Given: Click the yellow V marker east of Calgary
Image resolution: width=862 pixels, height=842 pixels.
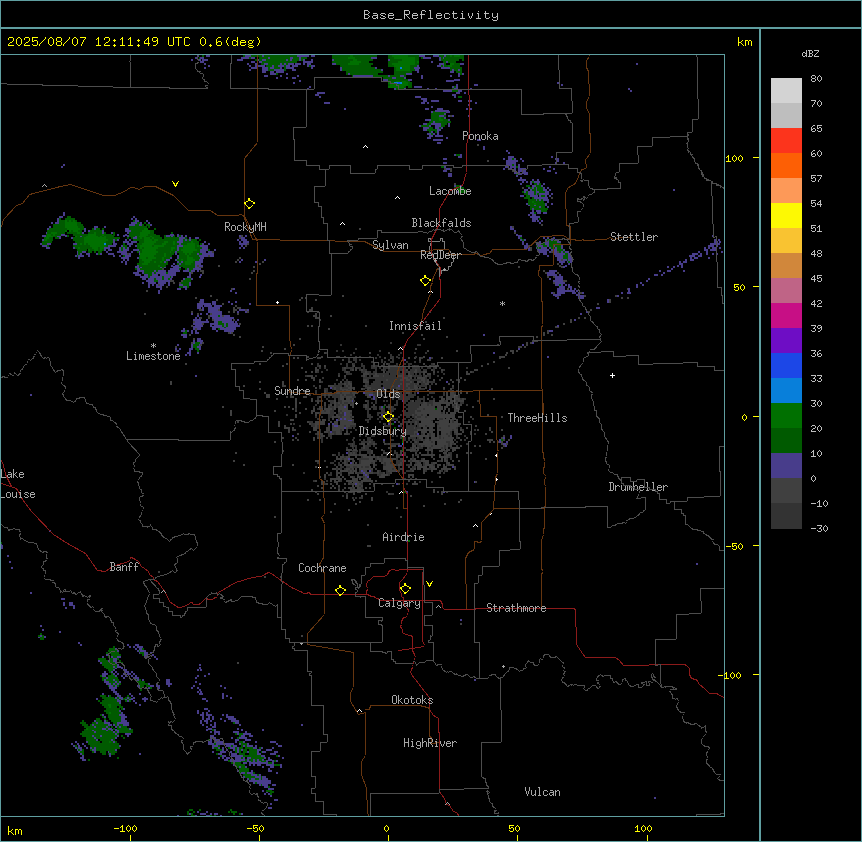Looking at the screenshot, I should [x=429, y=584].
